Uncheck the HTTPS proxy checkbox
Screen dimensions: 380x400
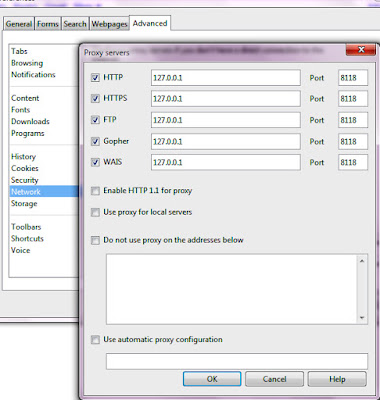pyautogui.click(x=95, y=99)
